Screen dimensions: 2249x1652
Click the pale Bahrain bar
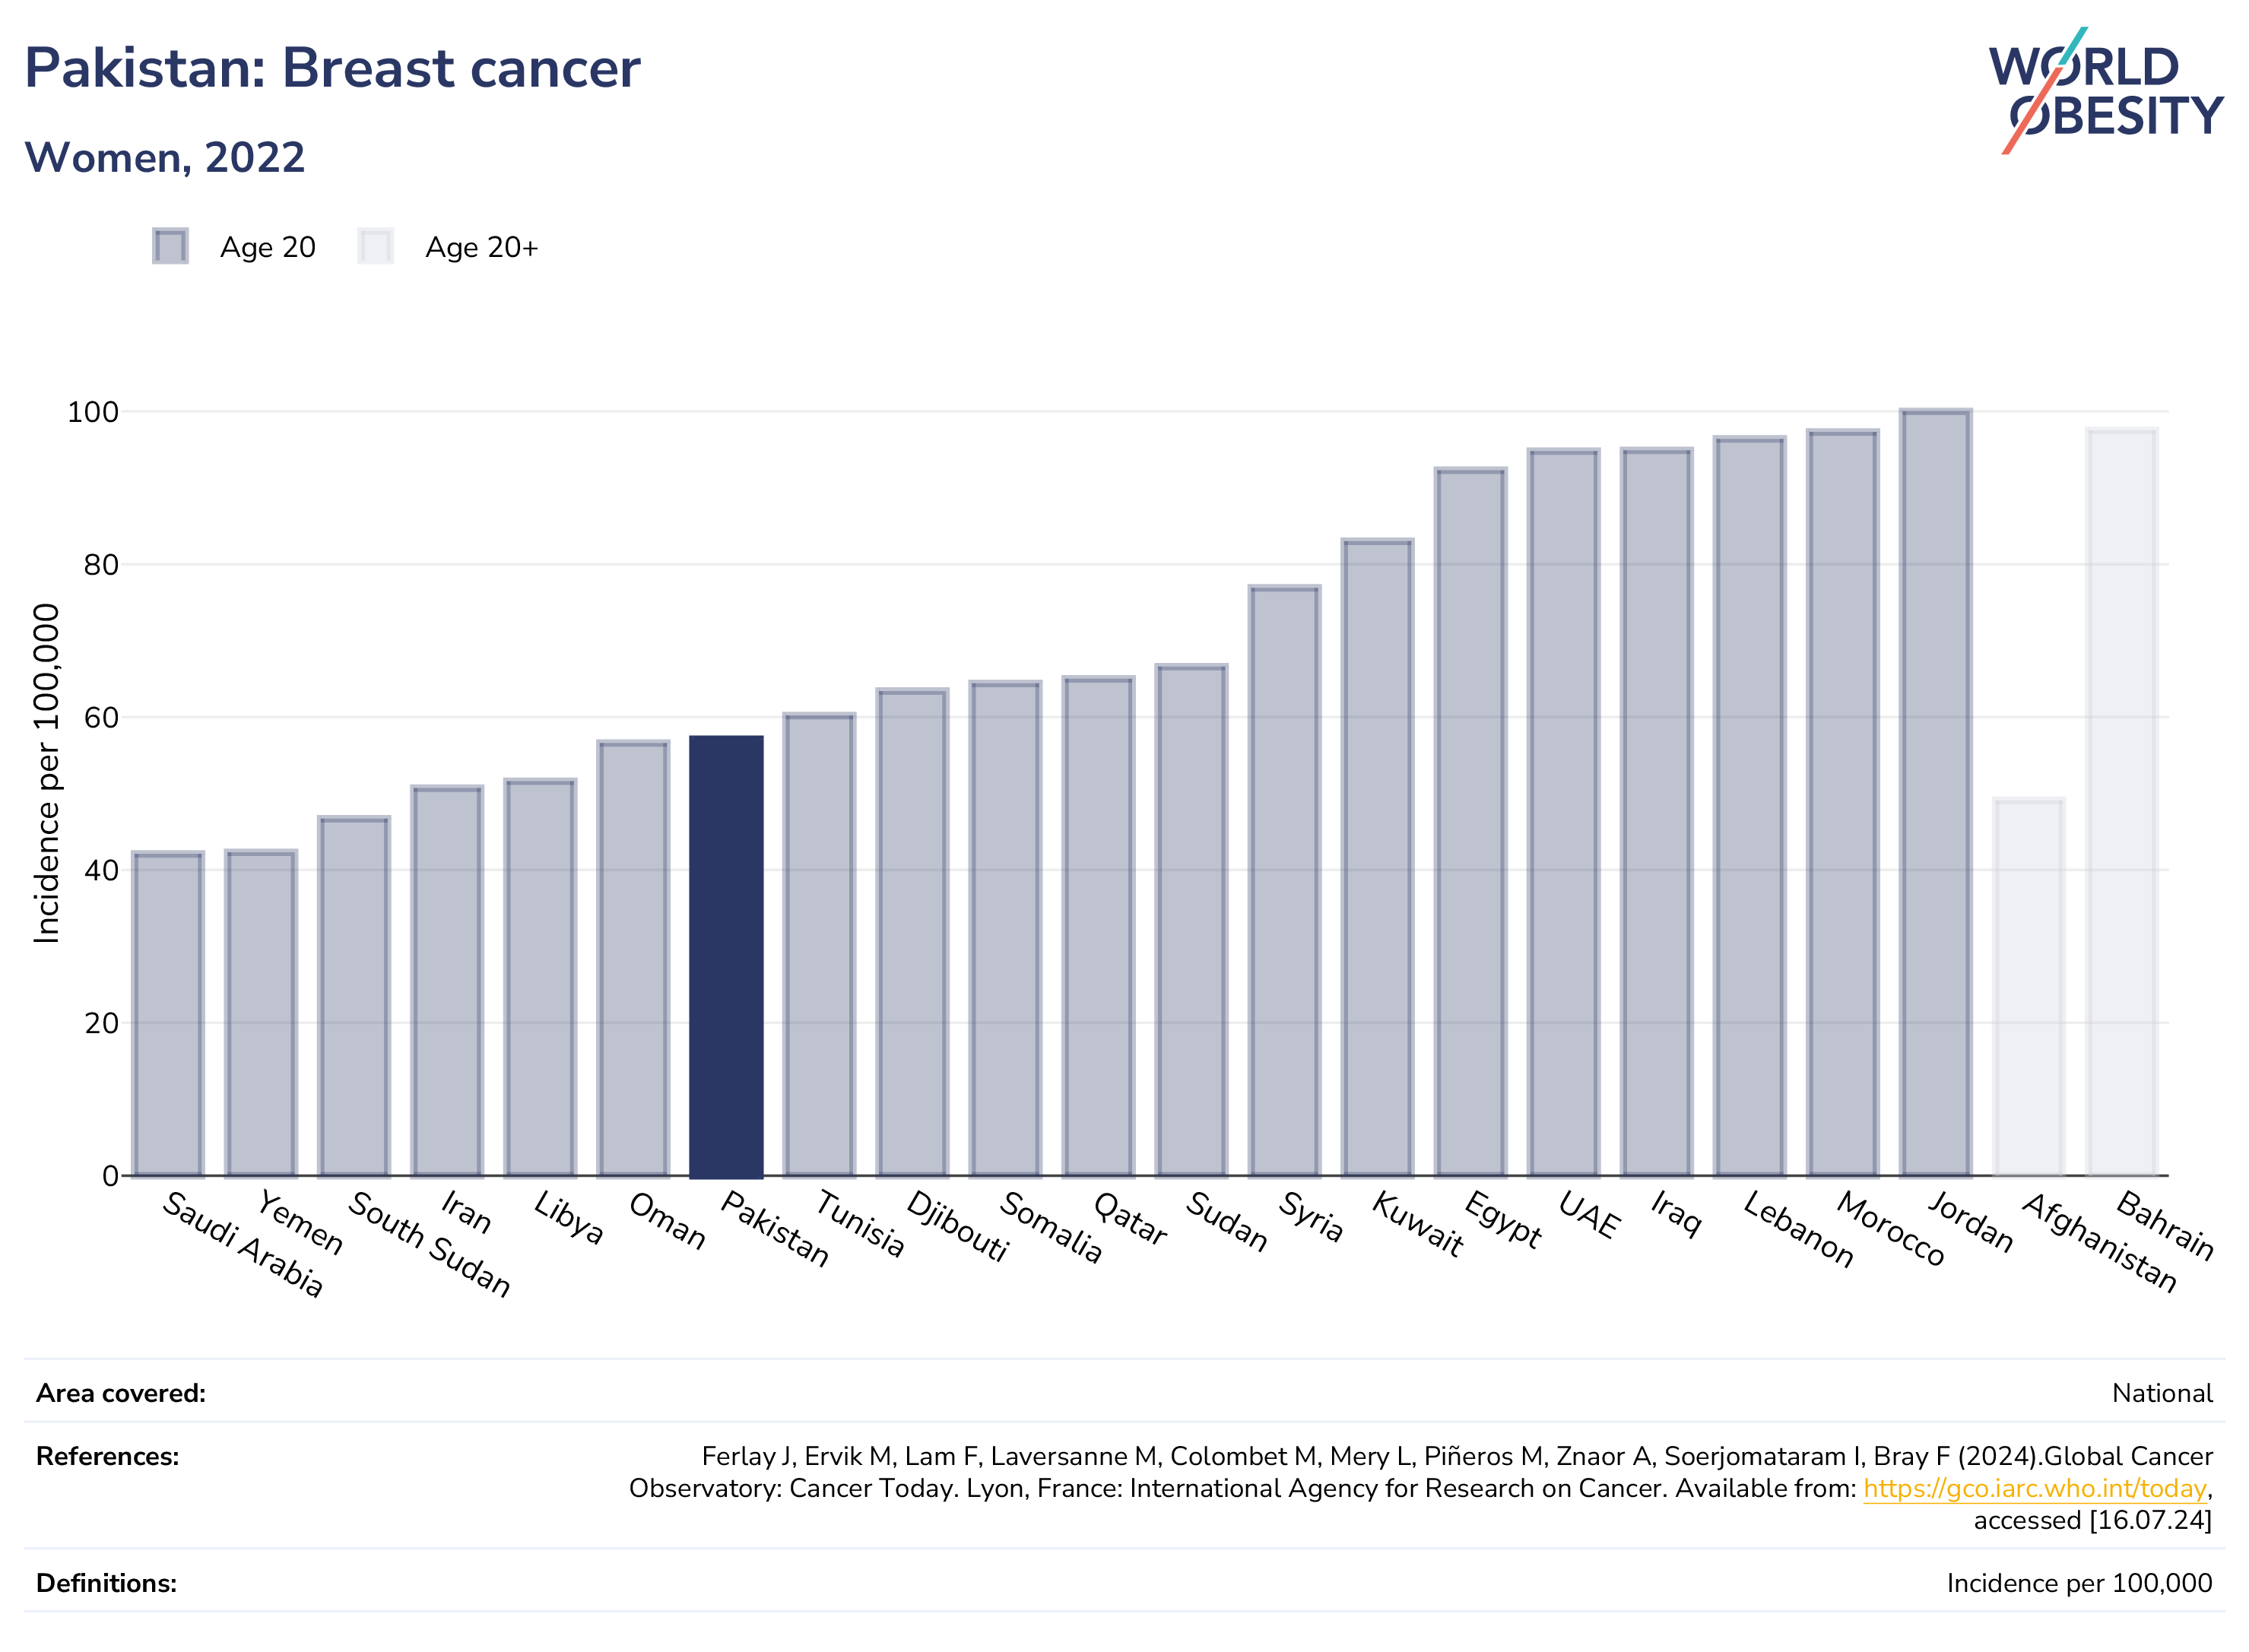[2121, 802]
